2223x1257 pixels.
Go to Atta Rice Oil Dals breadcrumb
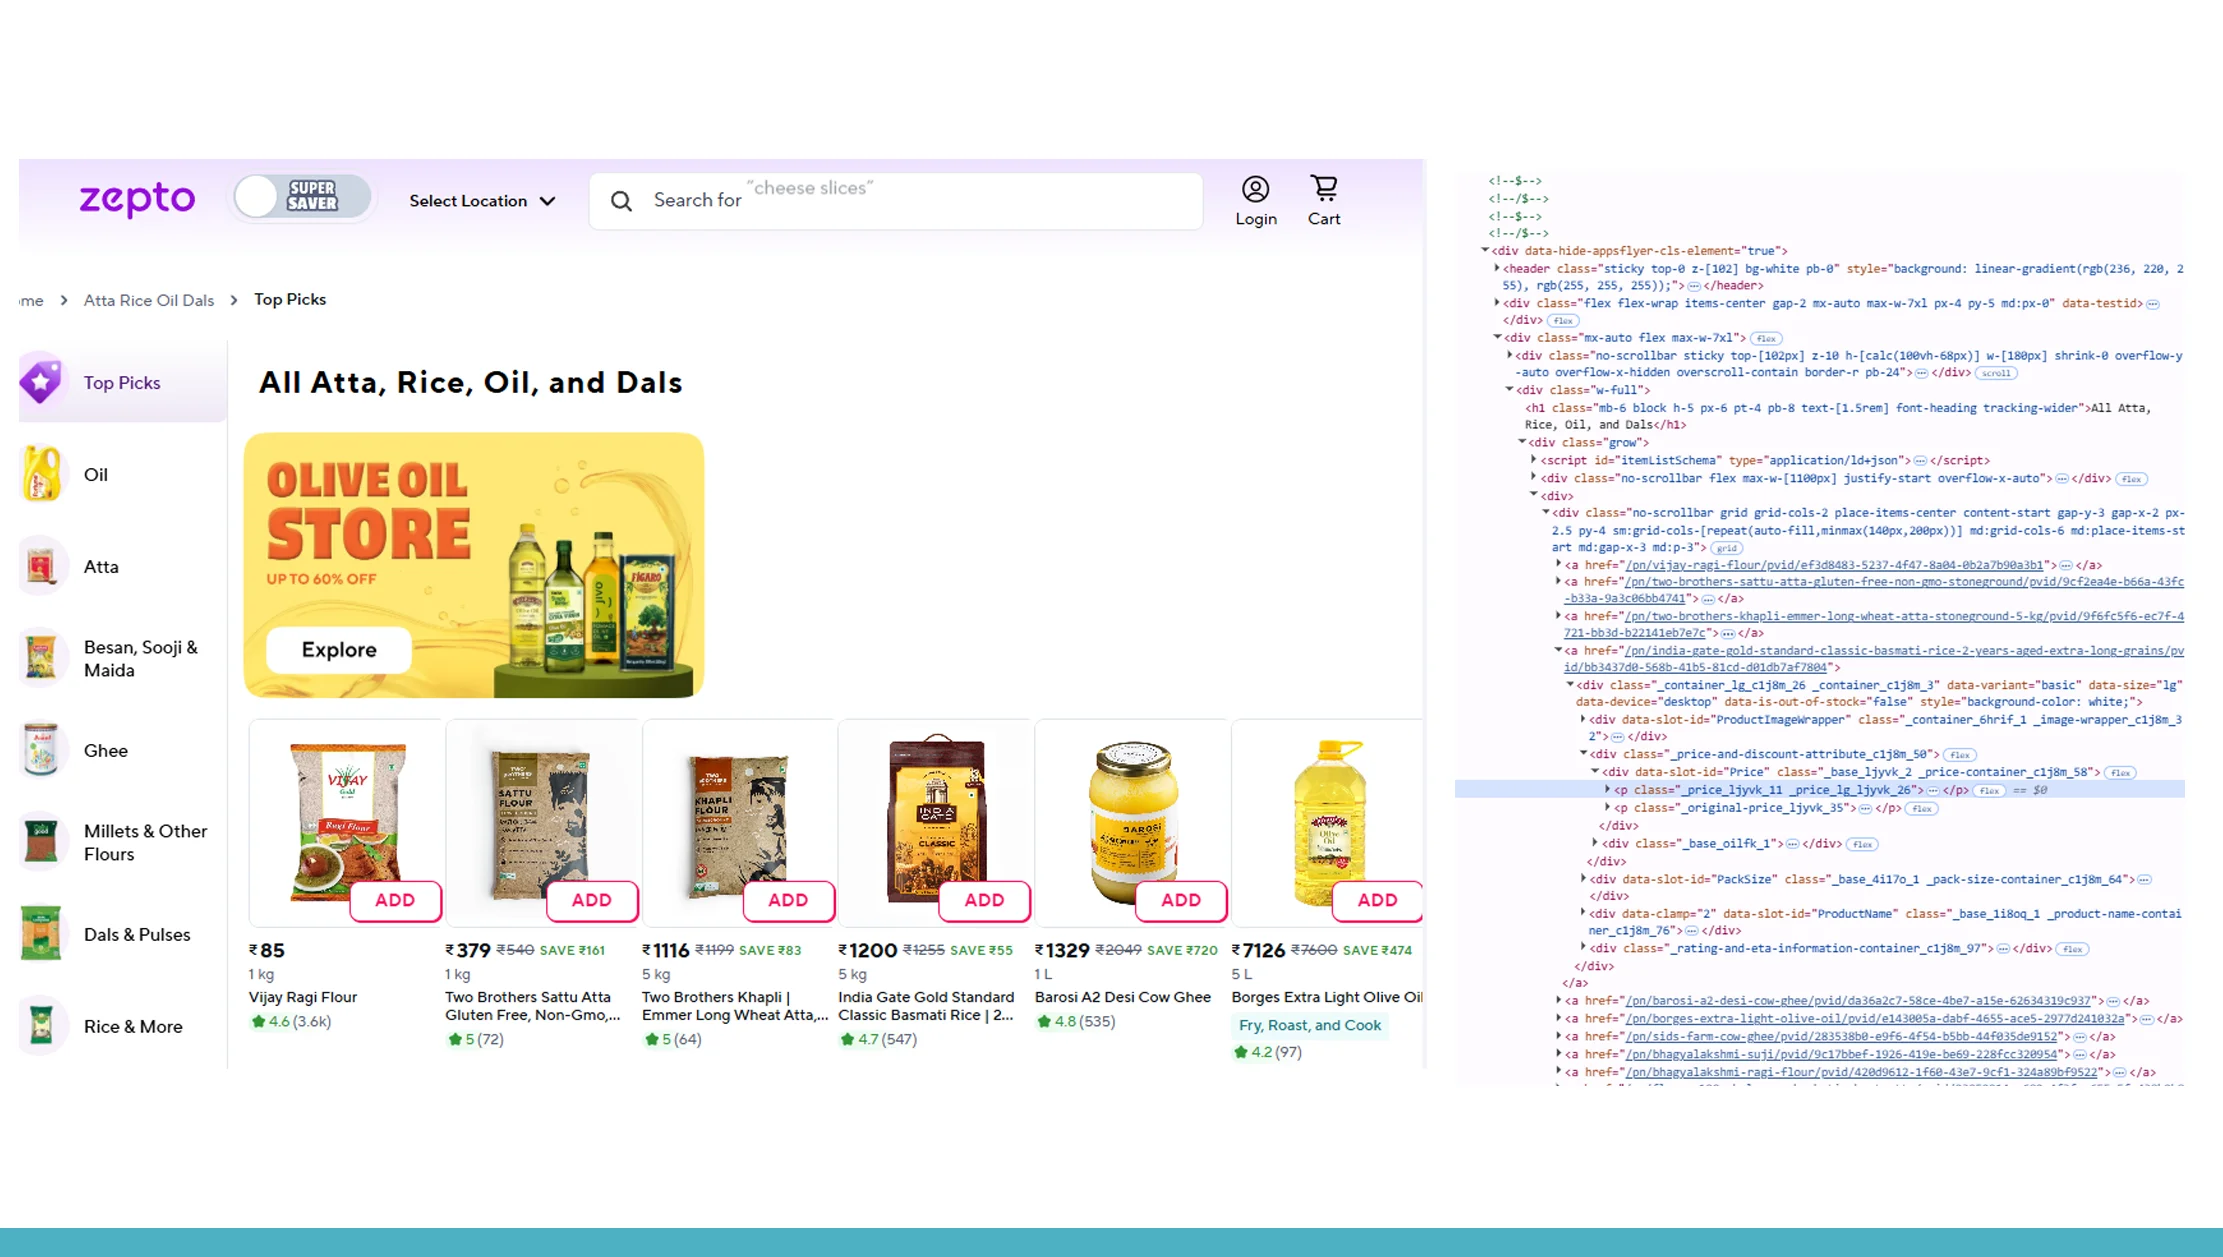point(149,300)
